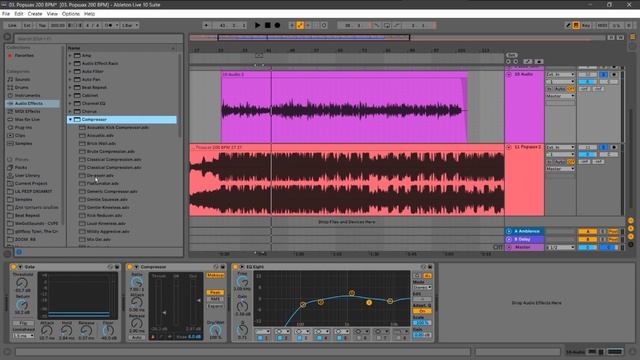Image resolution: width=640 pixels, height=360 pixels.
Task: Fold the 10 Audio track
Action: (x=509, y=75)
